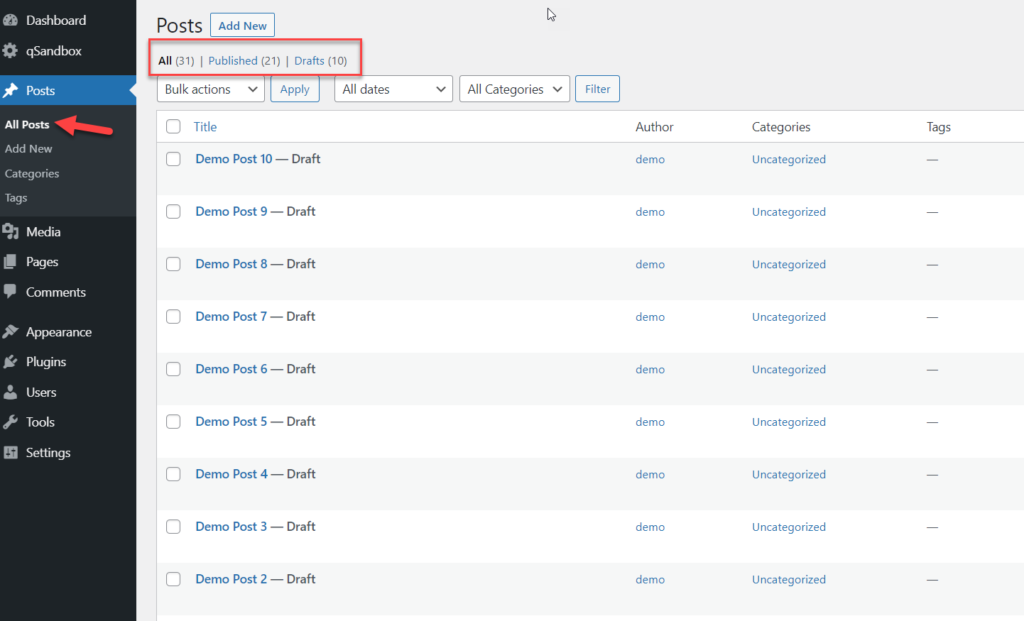Image resolution: width=1024 pixels, height=621 pixels.
Task: Open the Users menu
Action: pyautogui.click(x=41, y=392)
